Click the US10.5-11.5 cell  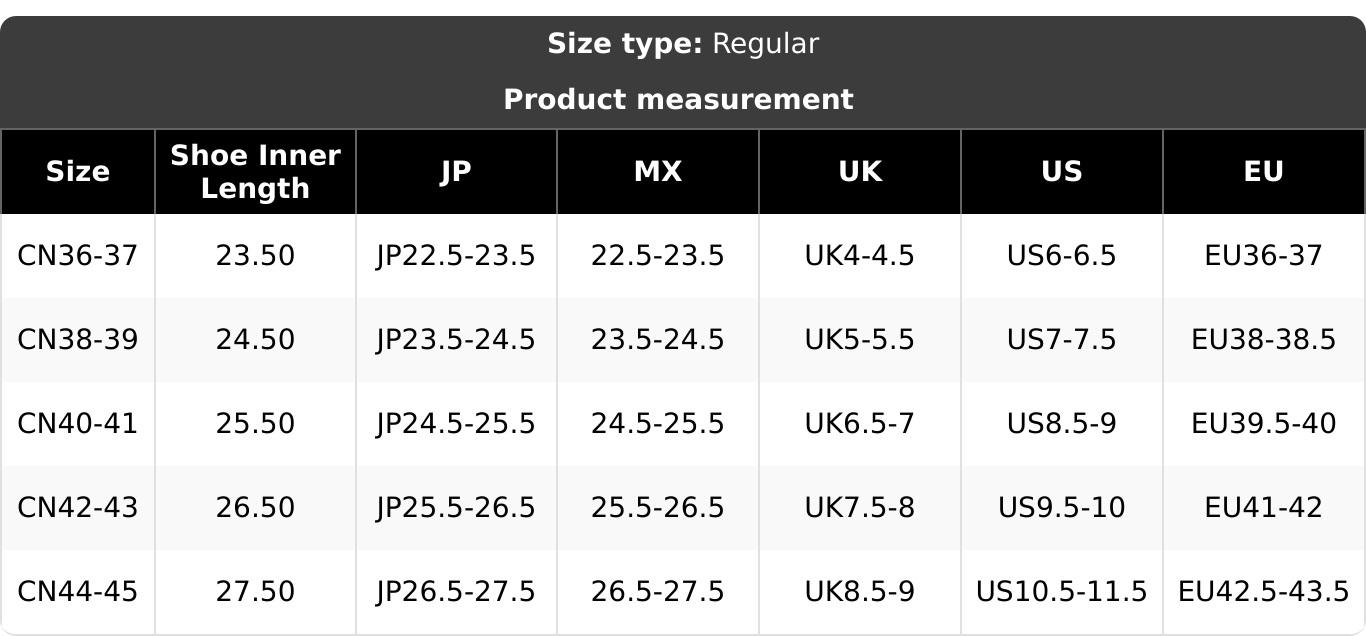pyautogui.click(x=1062, y=592)
